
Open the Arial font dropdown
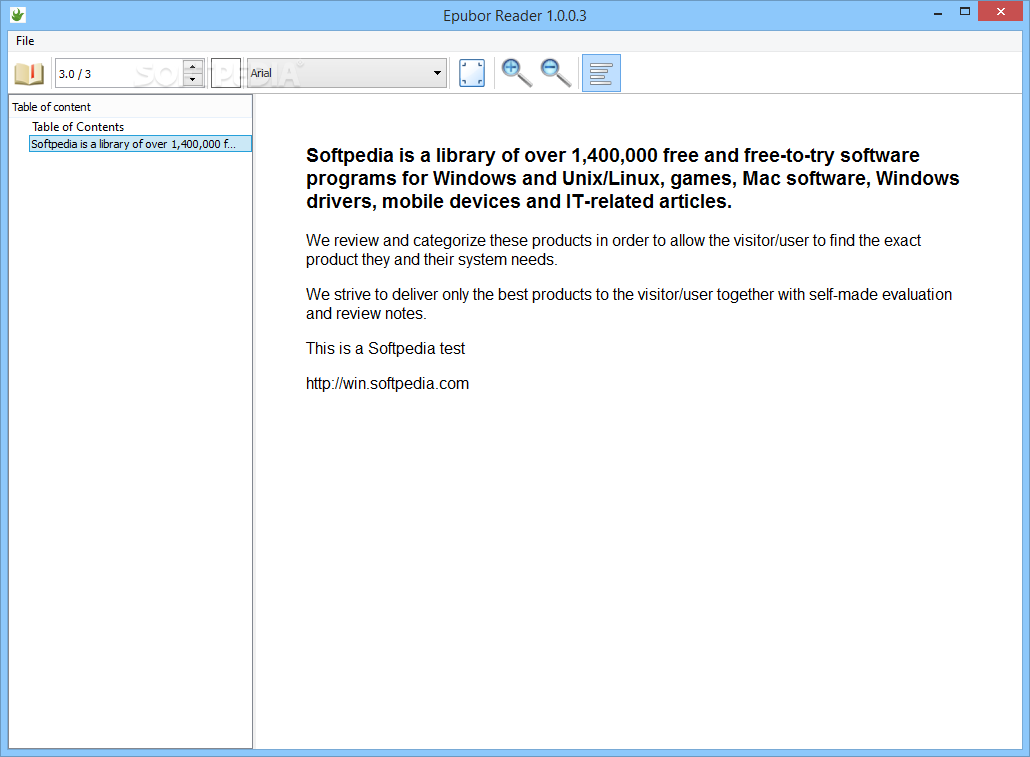[347, 73]
